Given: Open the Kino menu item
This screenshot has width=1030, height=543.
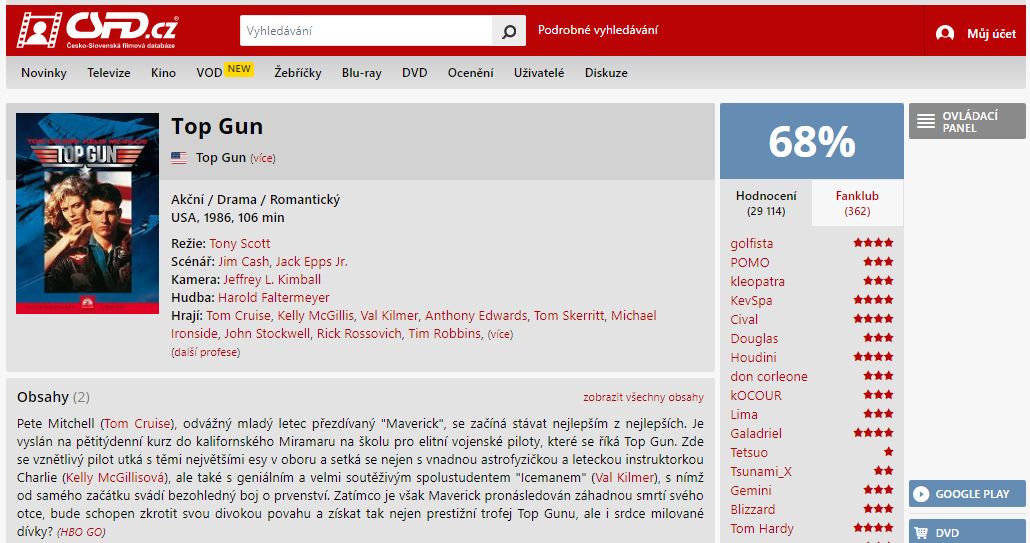Looking at the screenshot, I should coord(164,73).
